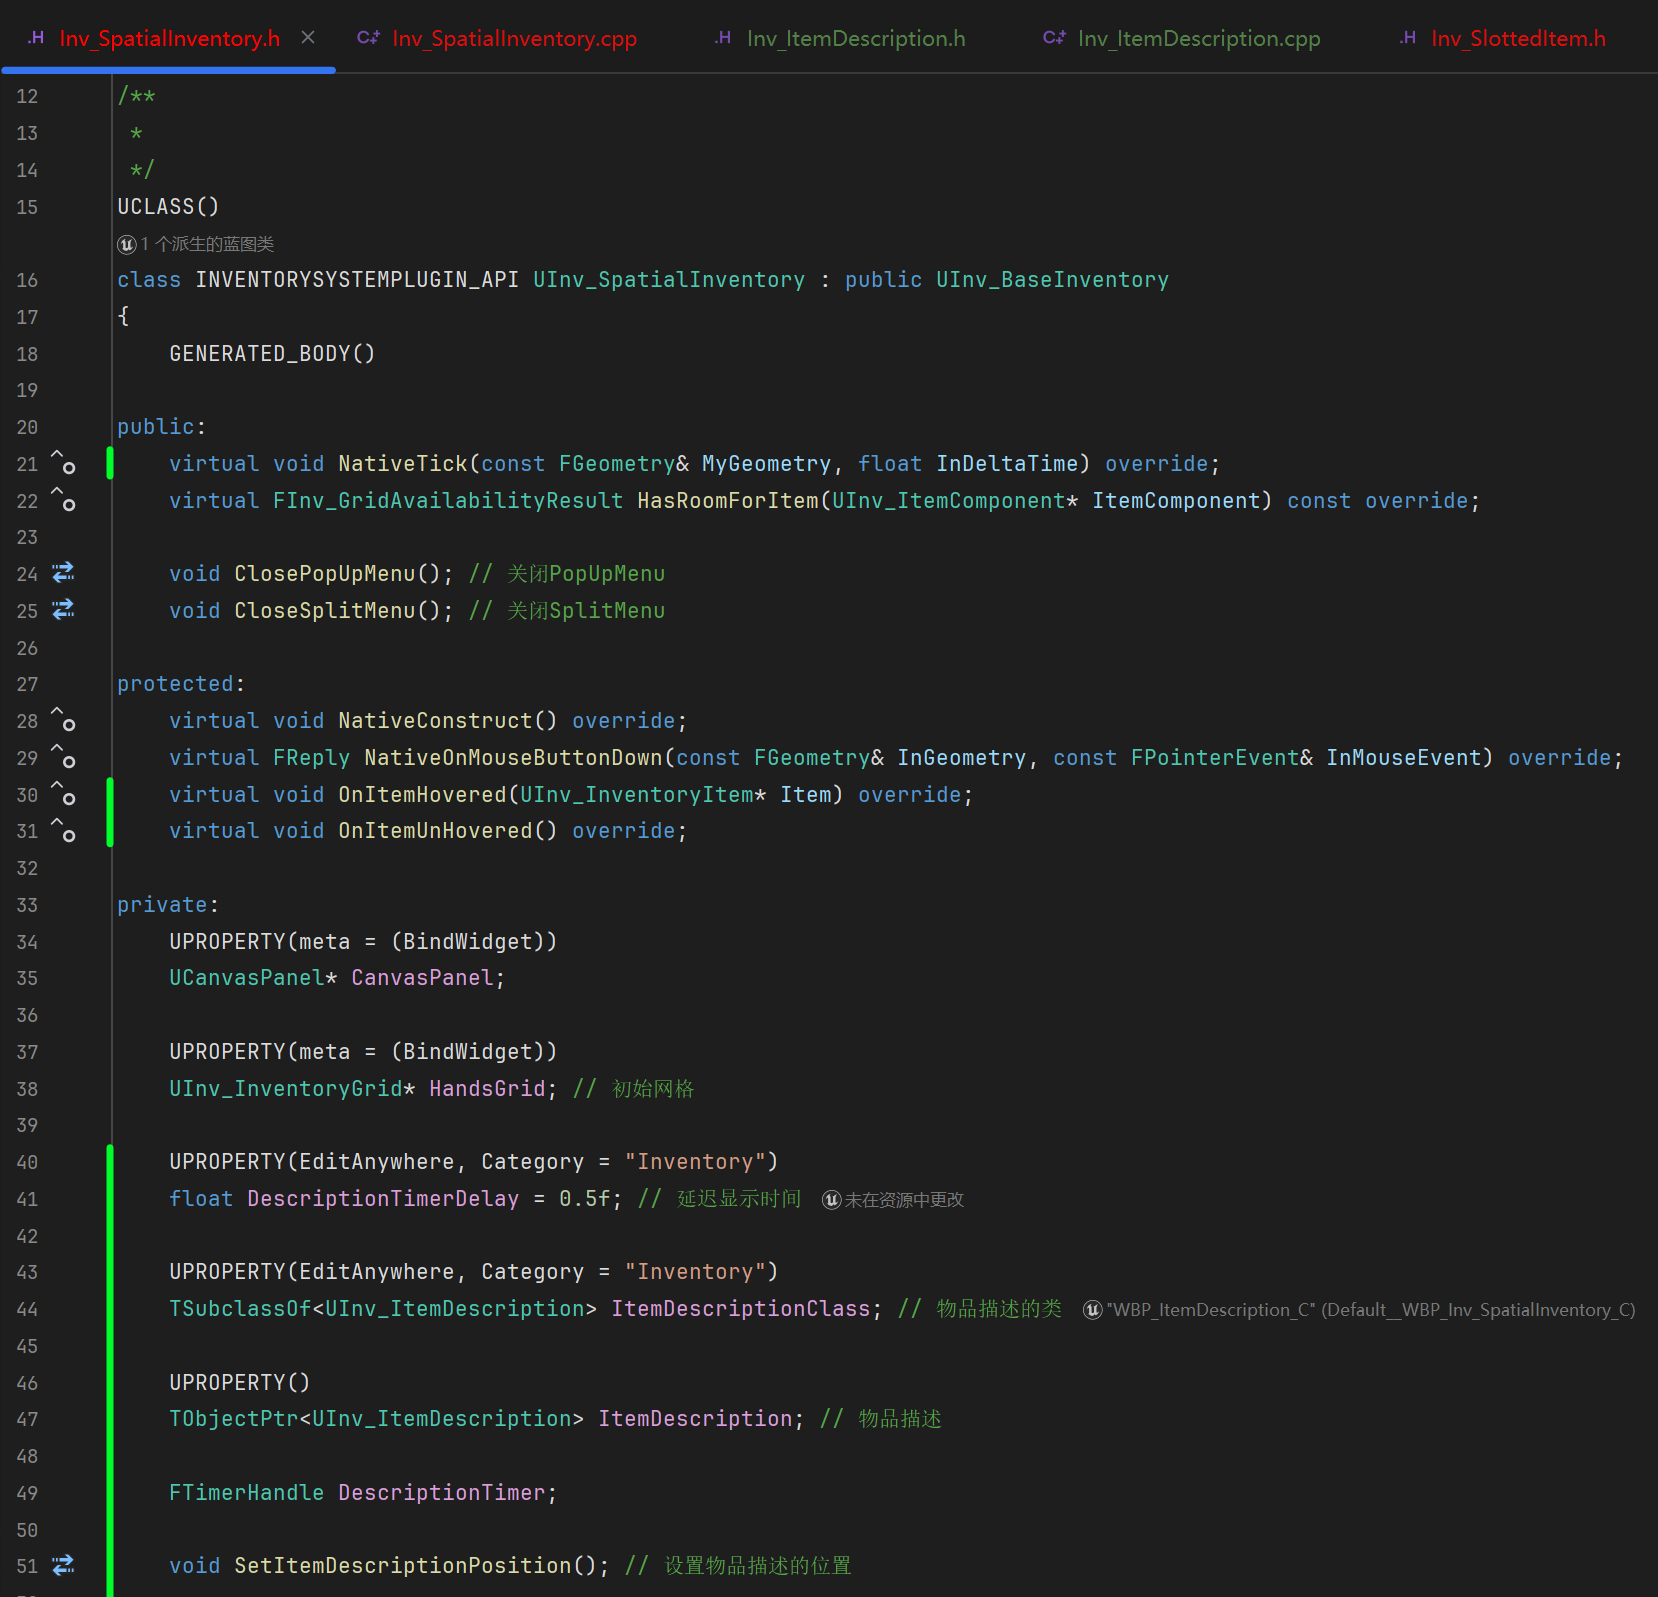Open the '1 个派生的蓝图类' derived blueprint hint
Screen dimensions: 1658x1597
point(196,244)
